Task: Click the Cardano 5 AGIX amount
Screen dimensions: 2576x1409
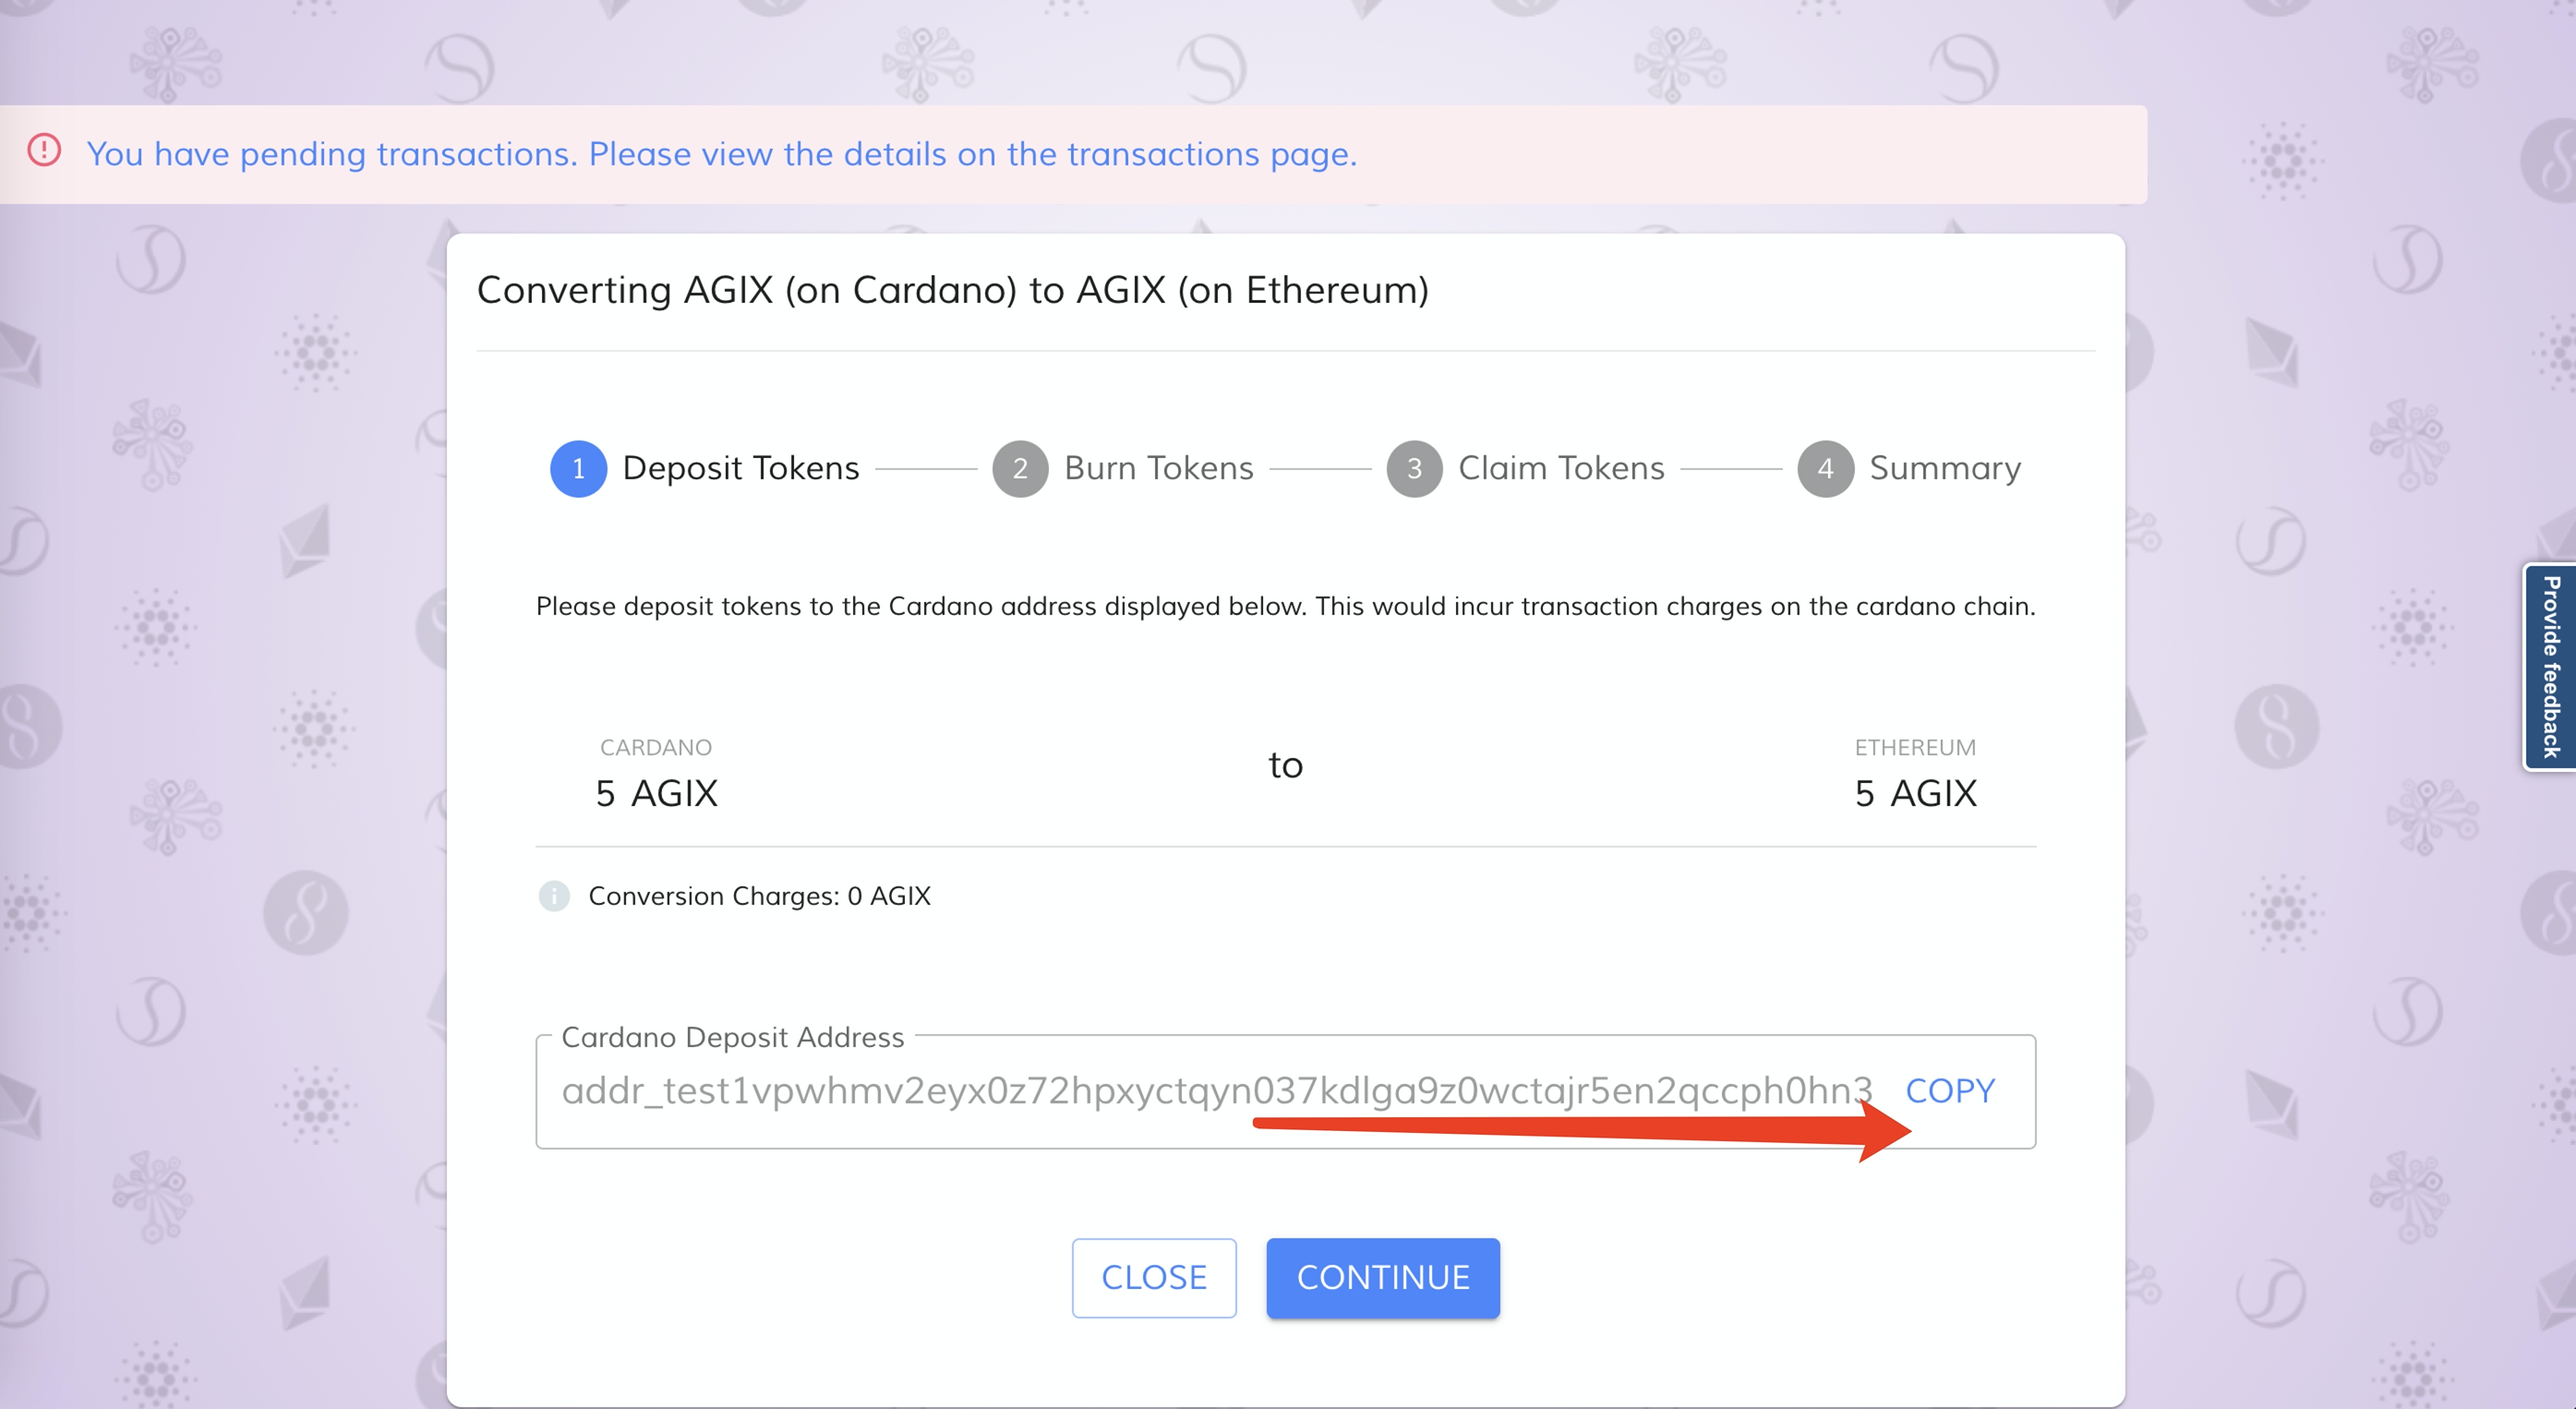Action: (x=657, y=793)
